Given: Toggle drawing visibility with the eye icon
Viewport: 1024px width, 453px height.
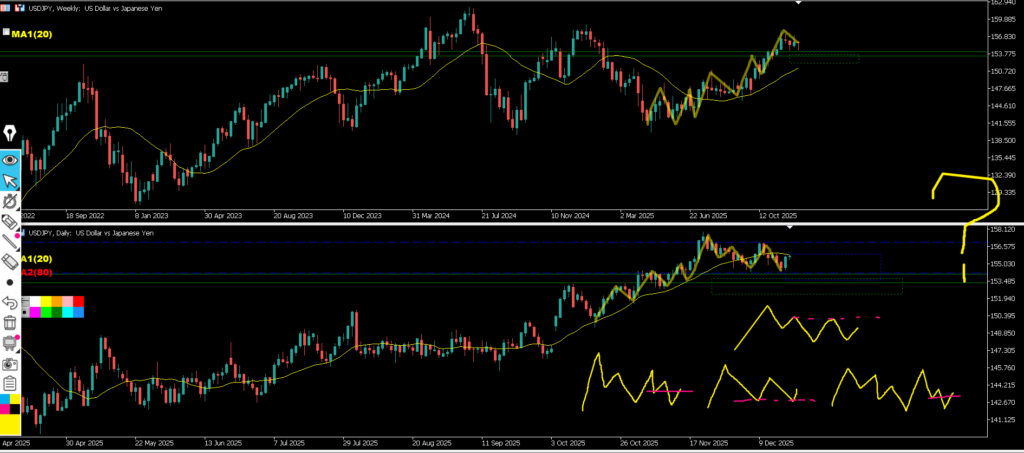Looking at the screenshot, I should click(x=11, y=159).
